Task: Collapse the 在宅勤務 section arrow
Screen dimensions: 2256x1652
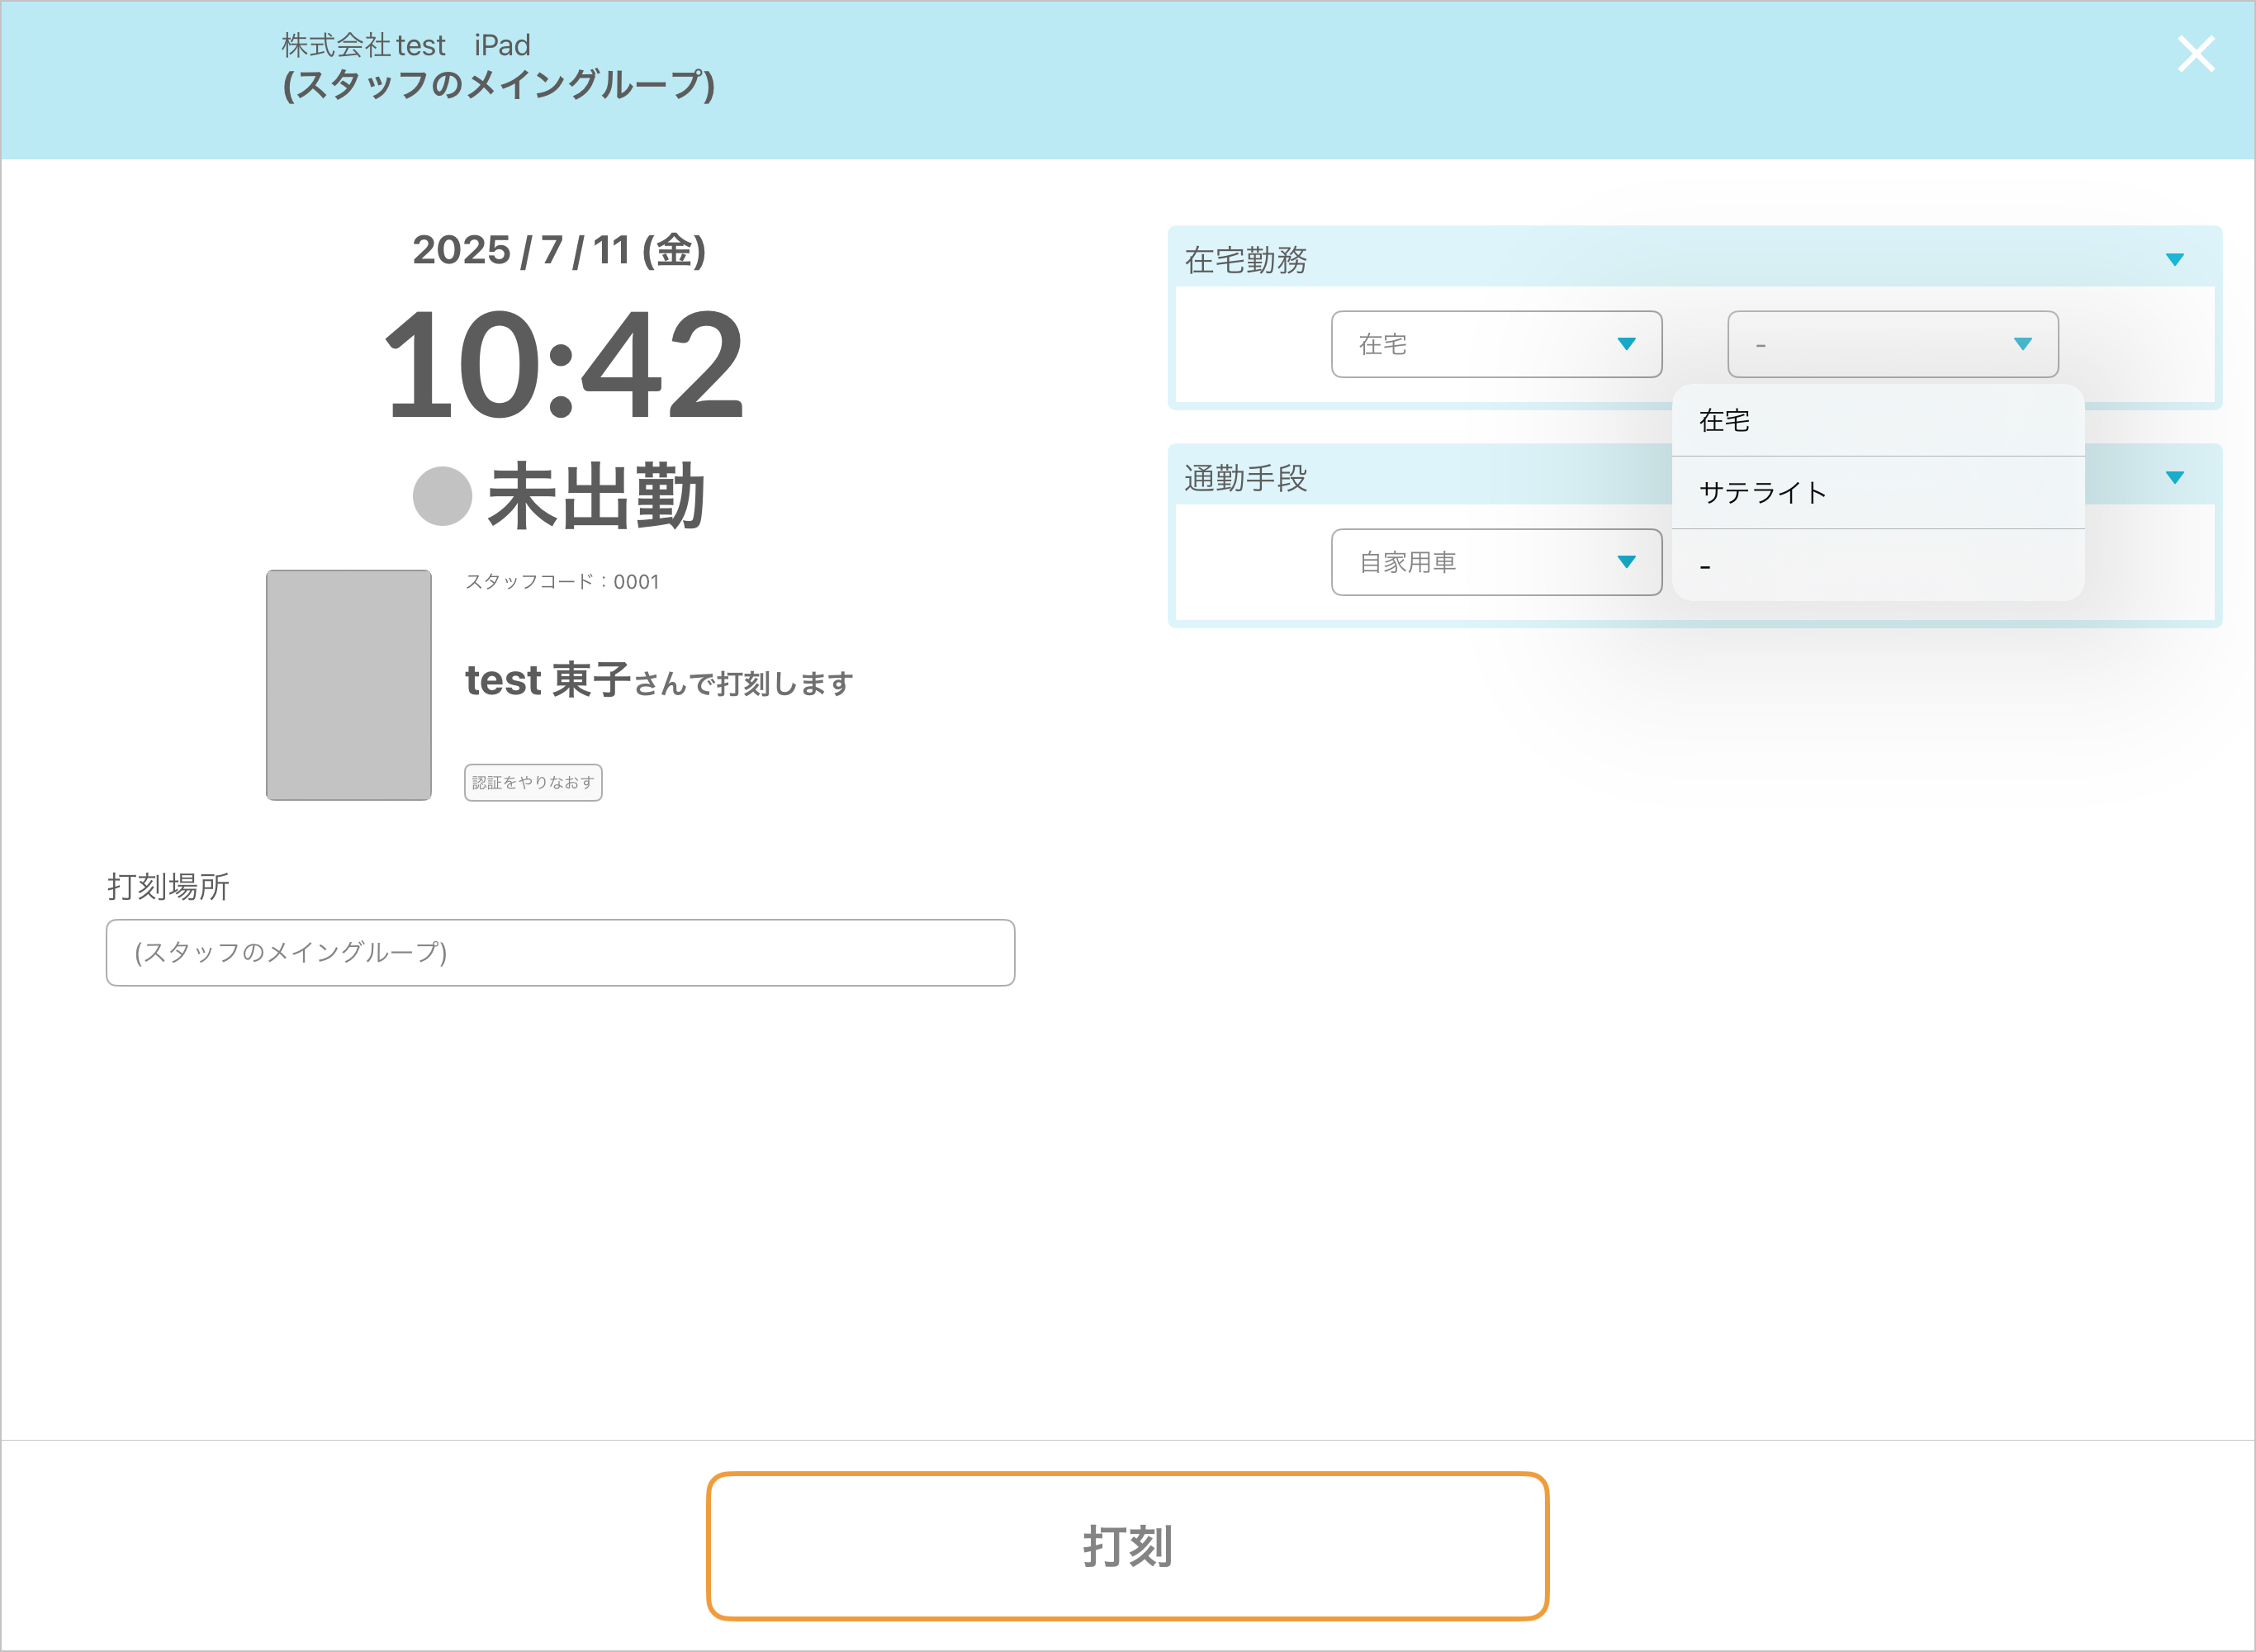Action: pyautogui.click(x=2174, y=260)
